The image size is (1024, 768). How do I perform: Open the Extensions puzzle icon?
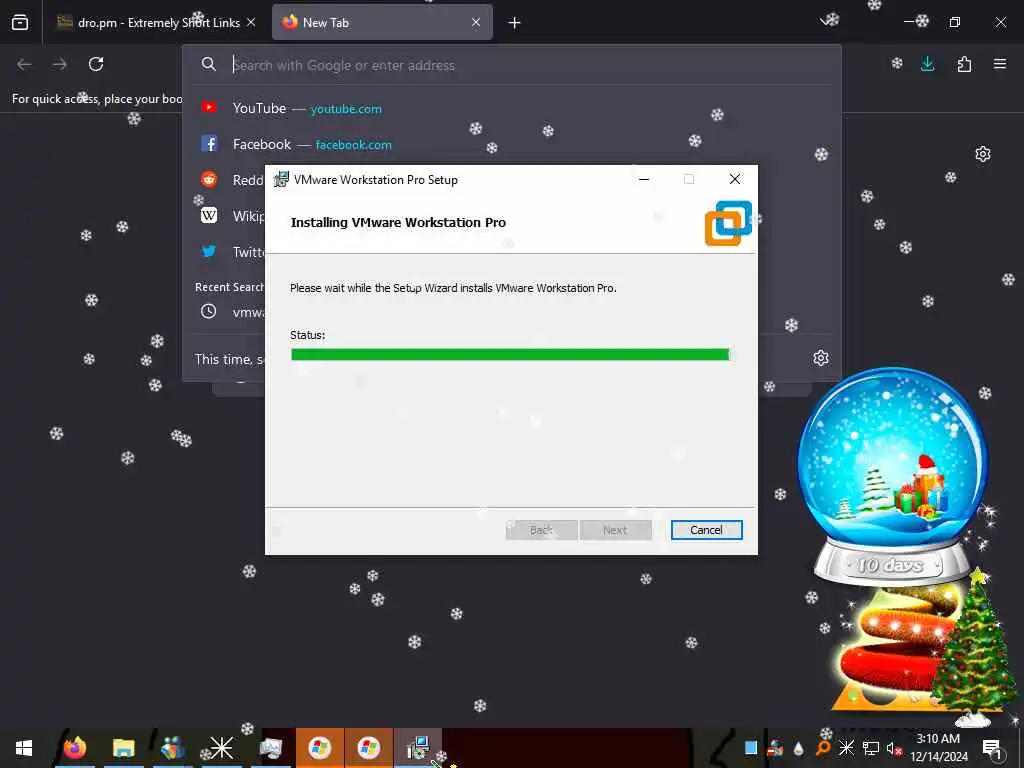point(964,64)
